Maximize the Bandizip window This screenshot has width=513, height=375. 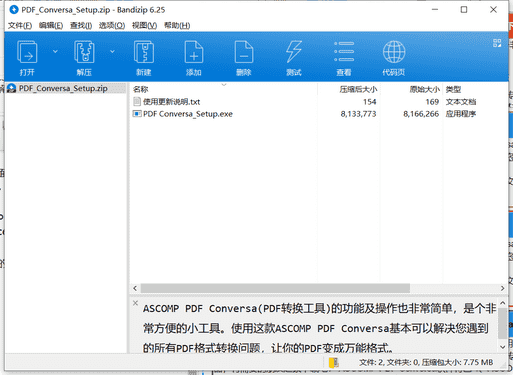(x=464, y=10)
